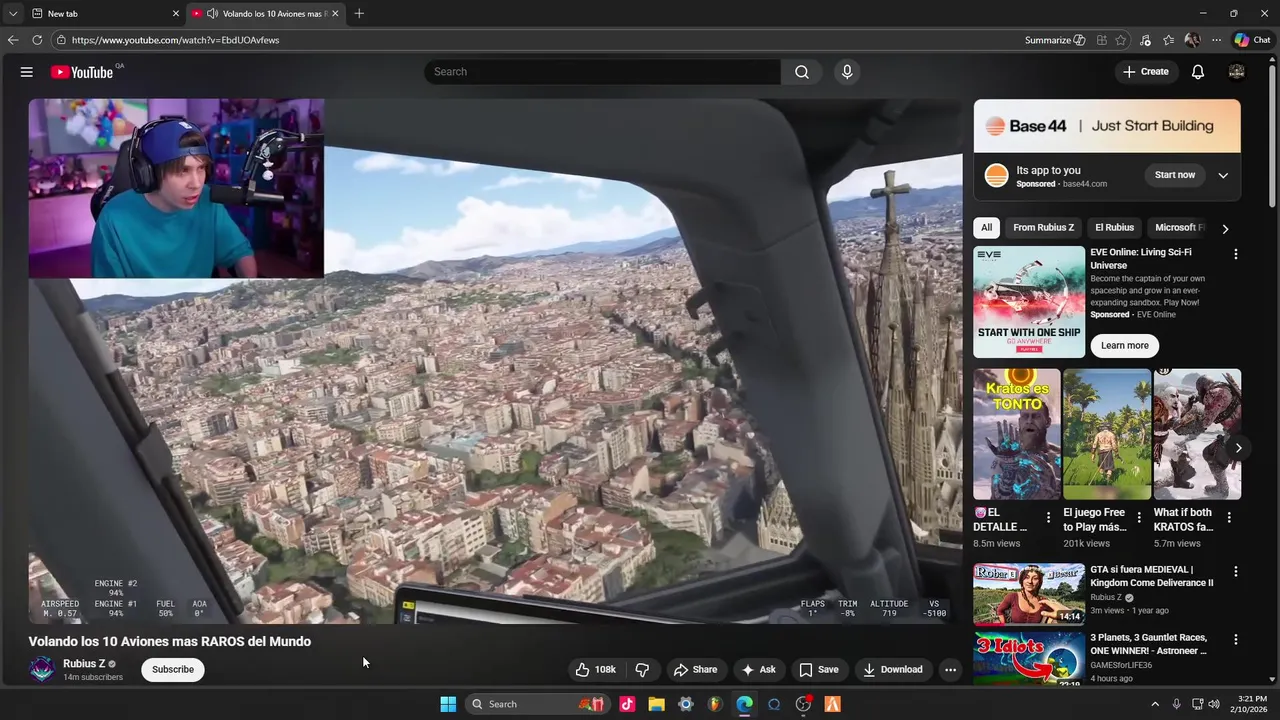This screenshot has width=1280, height=720.
Task: Click the YouTube search magnifier button
Action: 802,72
